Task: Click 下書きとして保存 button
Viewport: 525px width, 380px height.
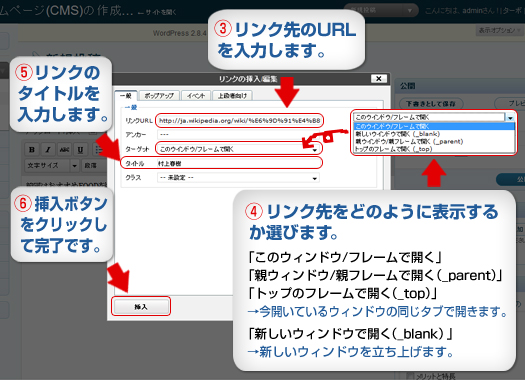Action: click(x=431, y=103)
